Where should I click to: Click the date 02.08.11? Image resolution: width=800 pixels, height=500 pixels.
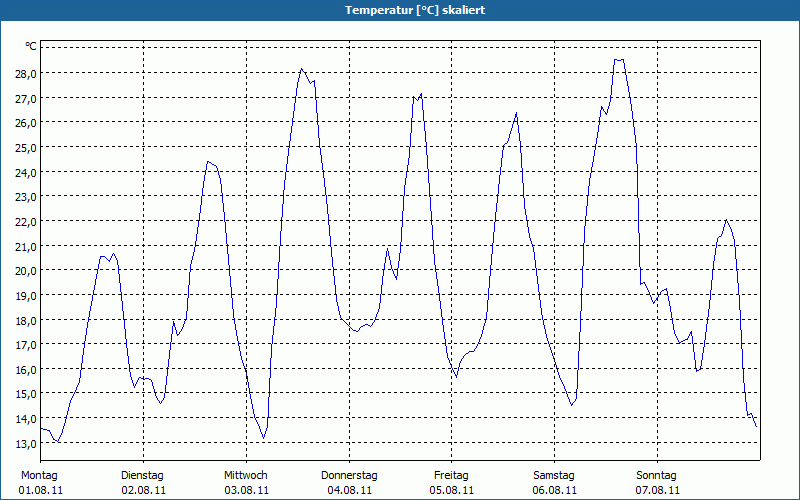click(143, 491)
